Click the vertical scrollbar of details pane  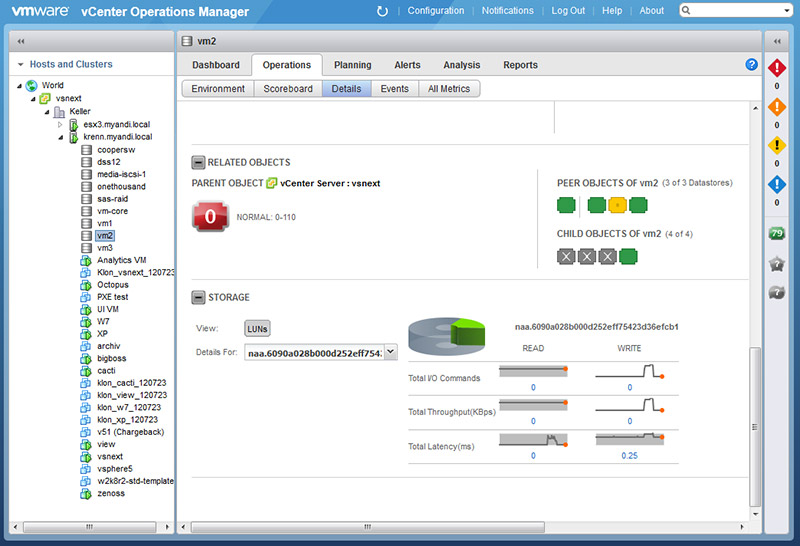click(755, 427)
